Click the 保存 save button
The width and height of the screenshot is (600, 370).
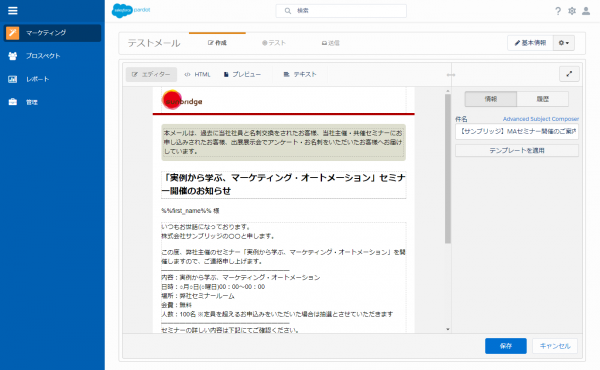pyautogui.click(x=506, y=346)
